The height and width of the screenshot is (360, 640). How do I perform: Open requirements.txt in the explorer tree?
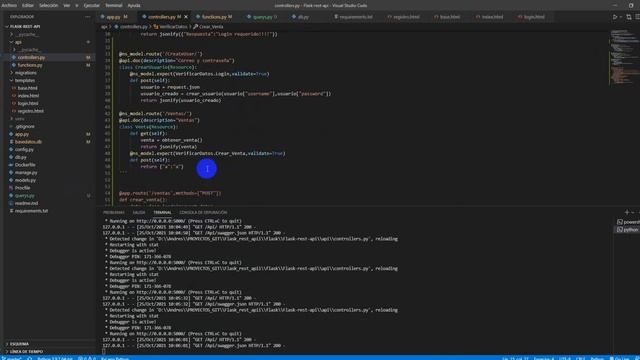tap(31, 211)
